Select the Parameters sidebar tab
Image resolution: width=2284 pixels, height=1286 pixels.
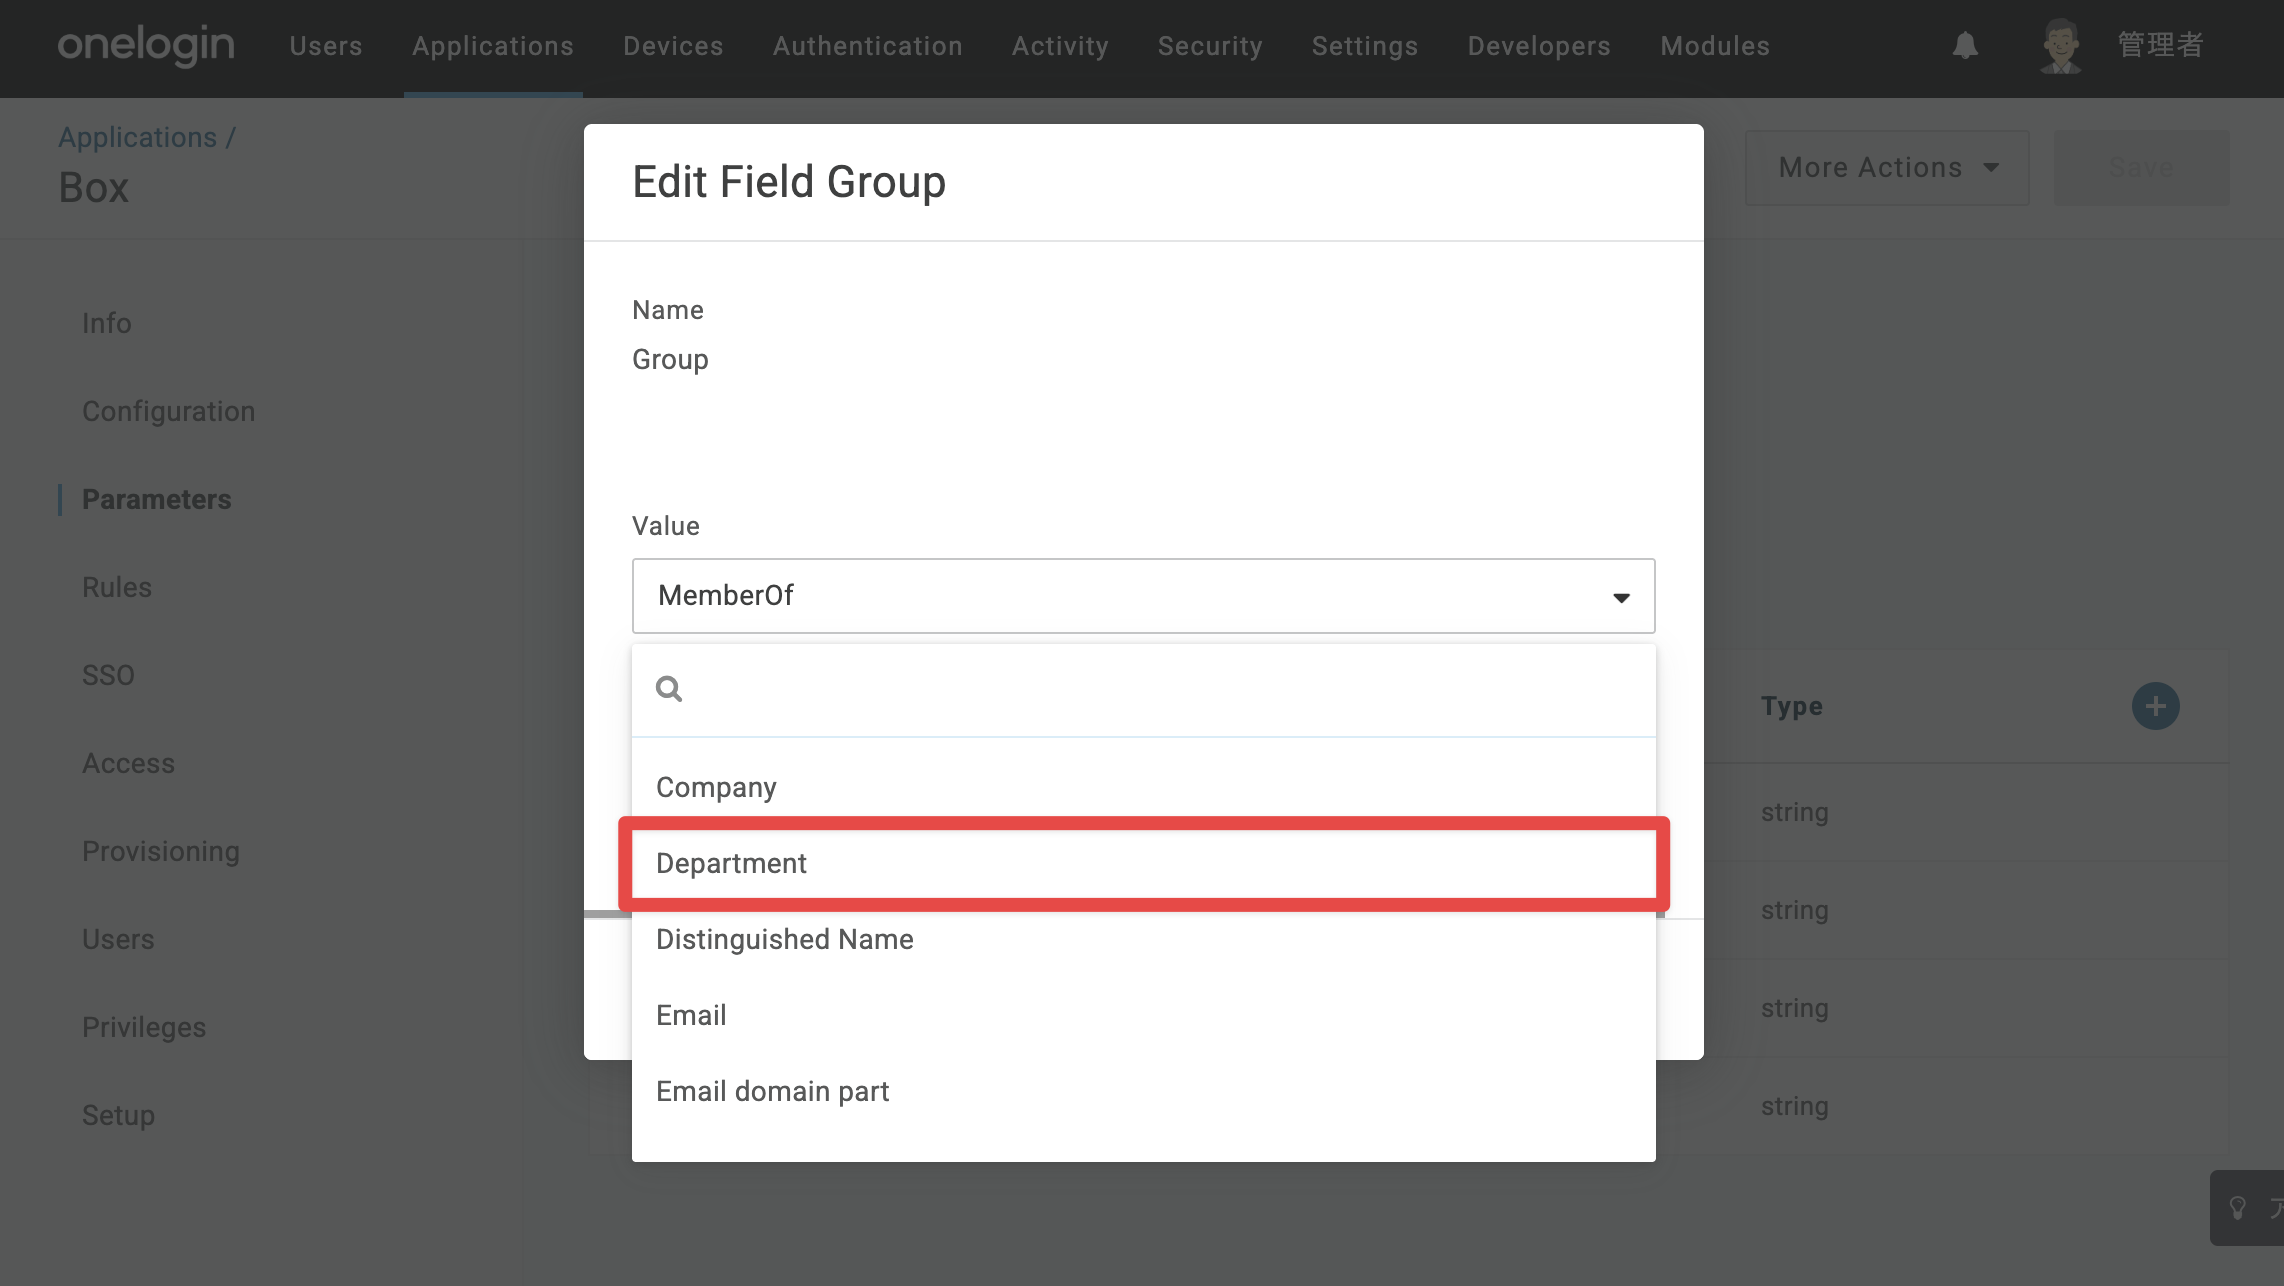[x=157, y=499]
